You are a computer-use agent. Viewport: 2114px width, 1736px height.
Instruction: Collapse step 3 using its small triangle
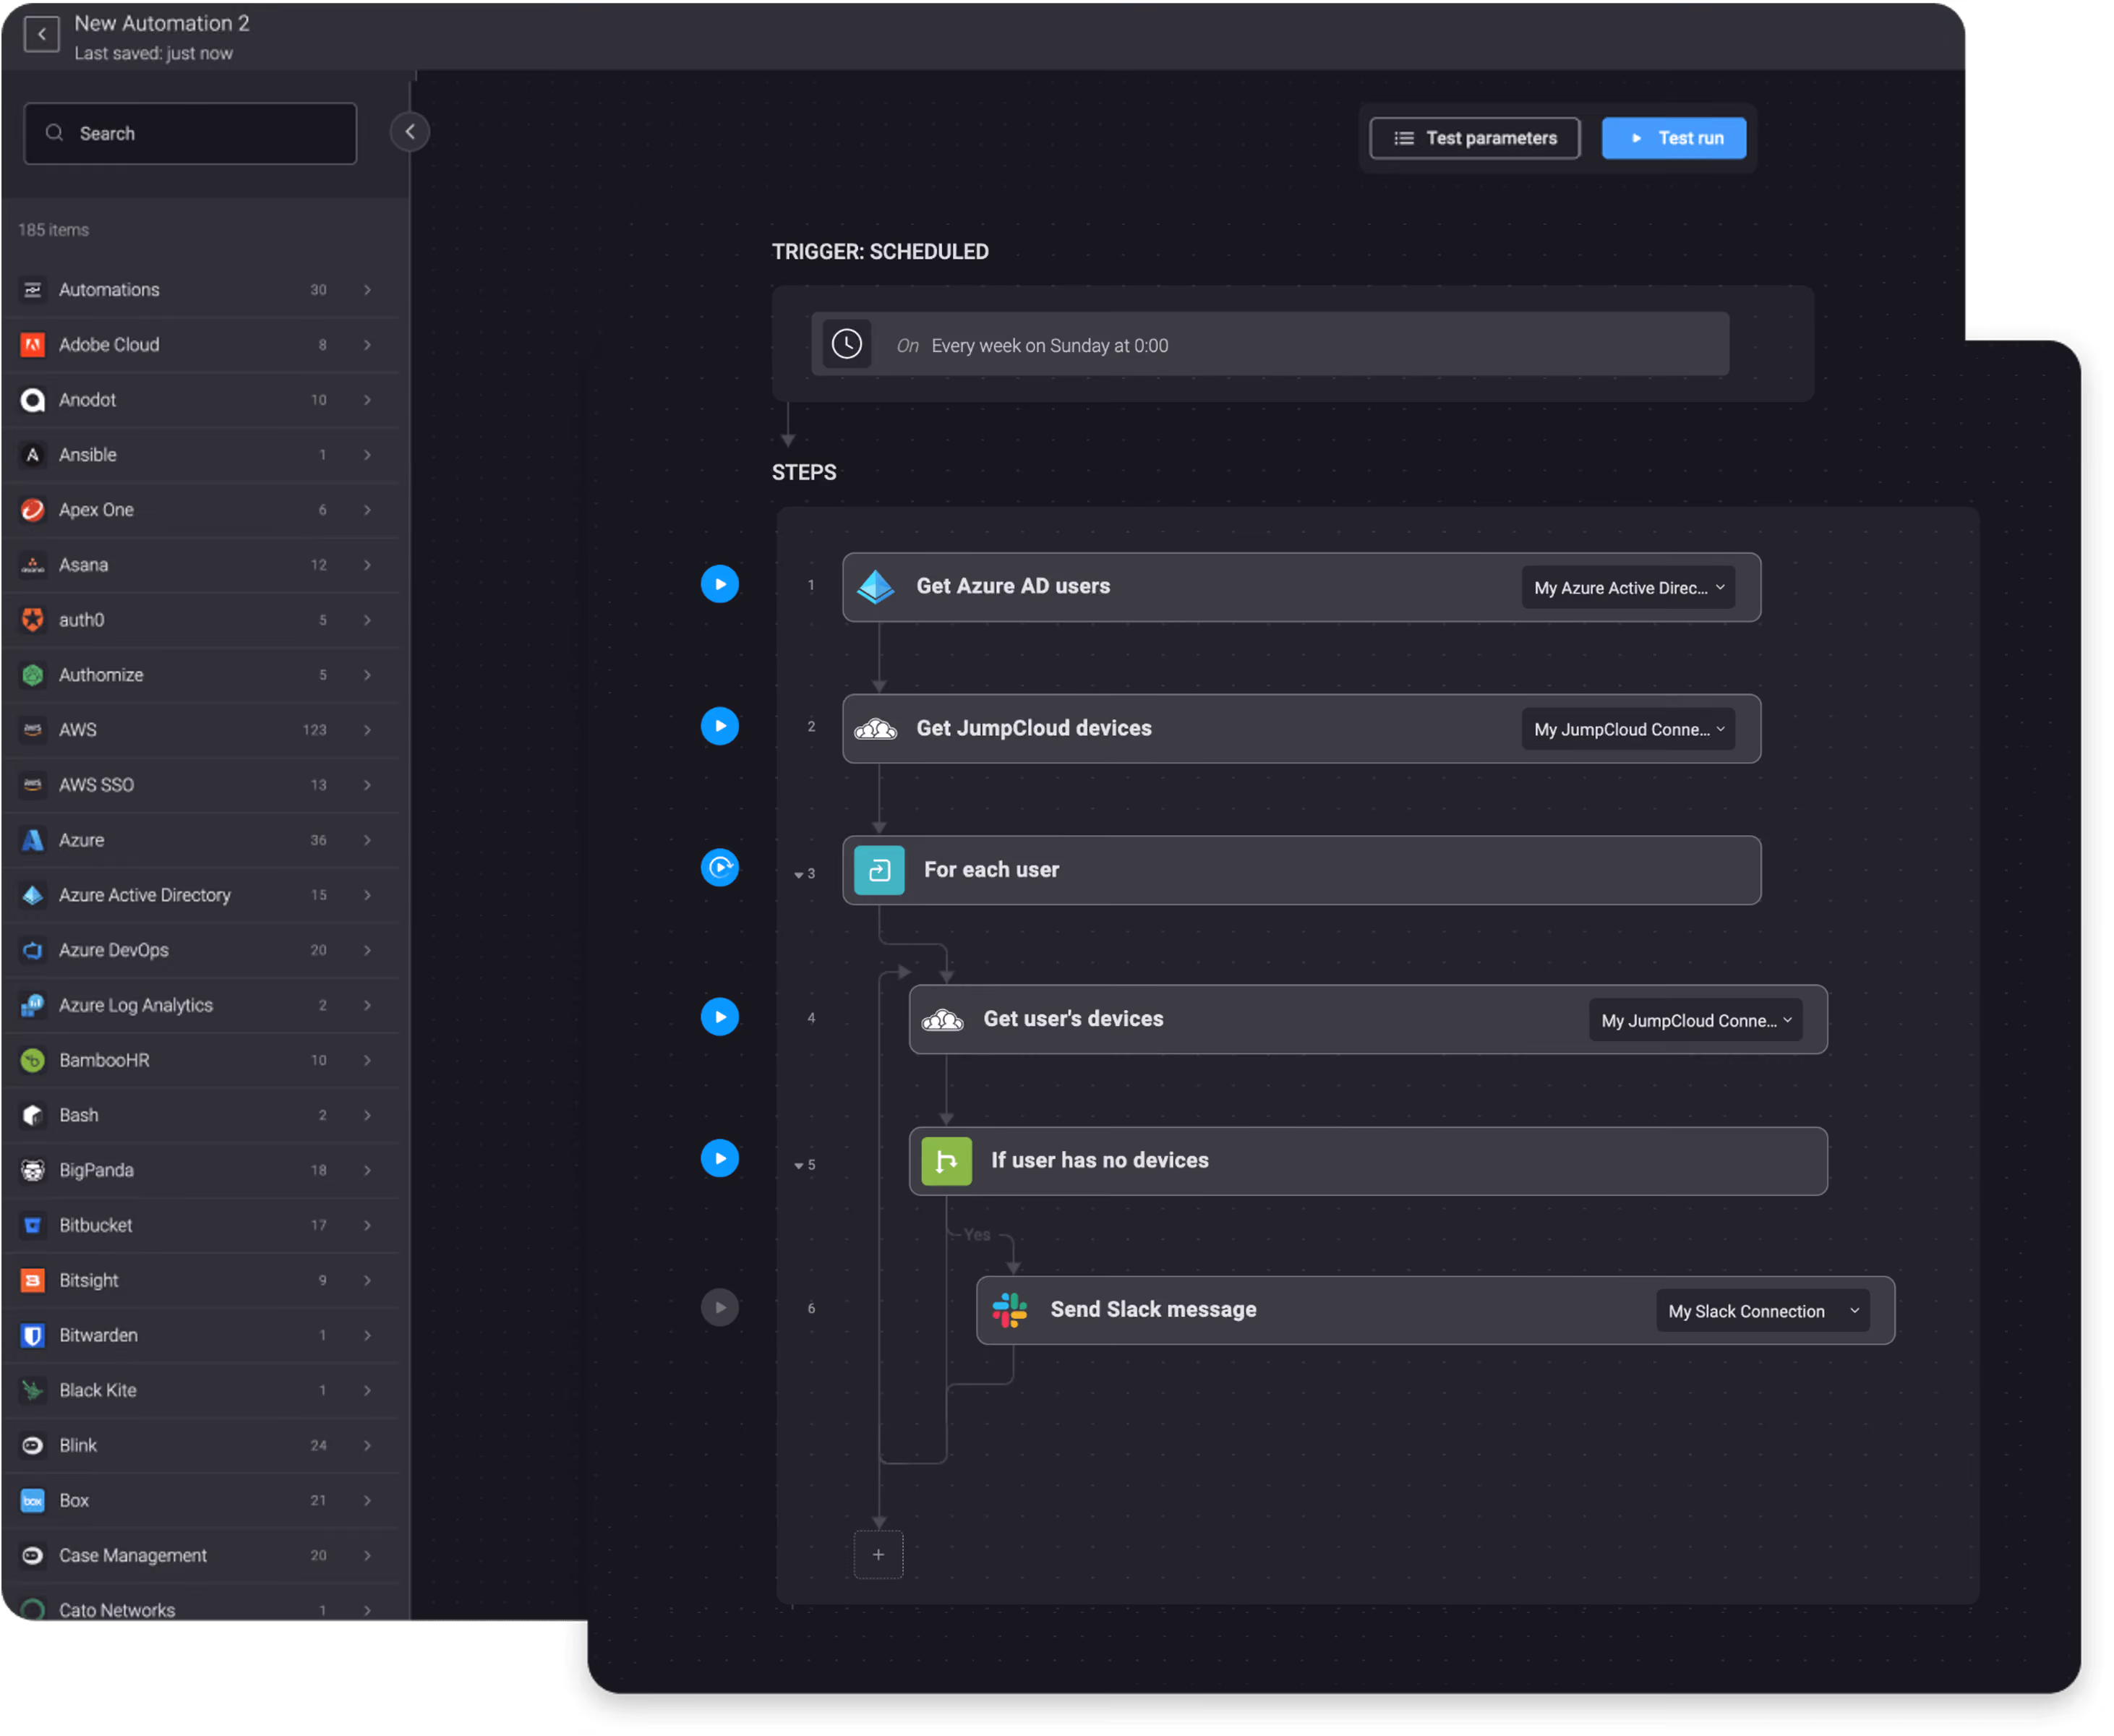coord(800,875)
